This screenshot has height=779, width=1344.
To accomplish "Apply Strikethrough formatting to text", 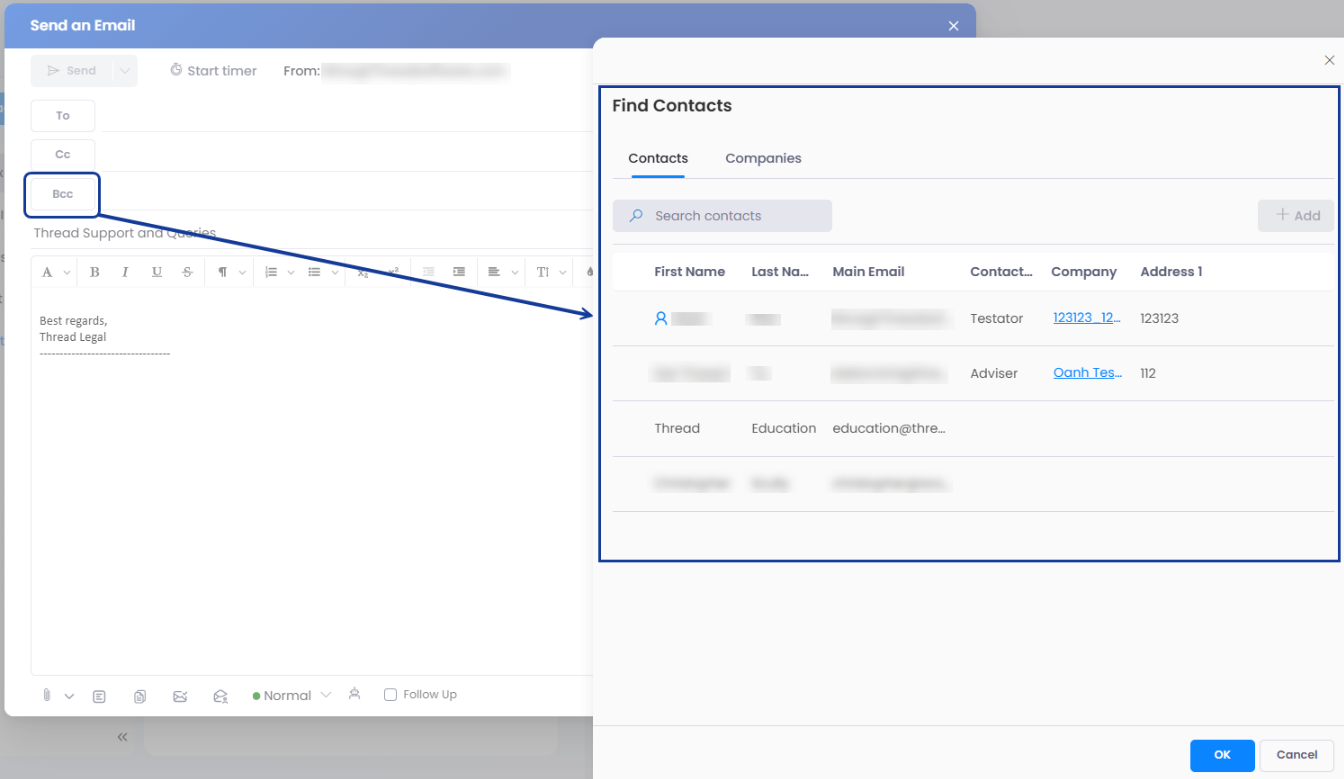I will [187, 272].
